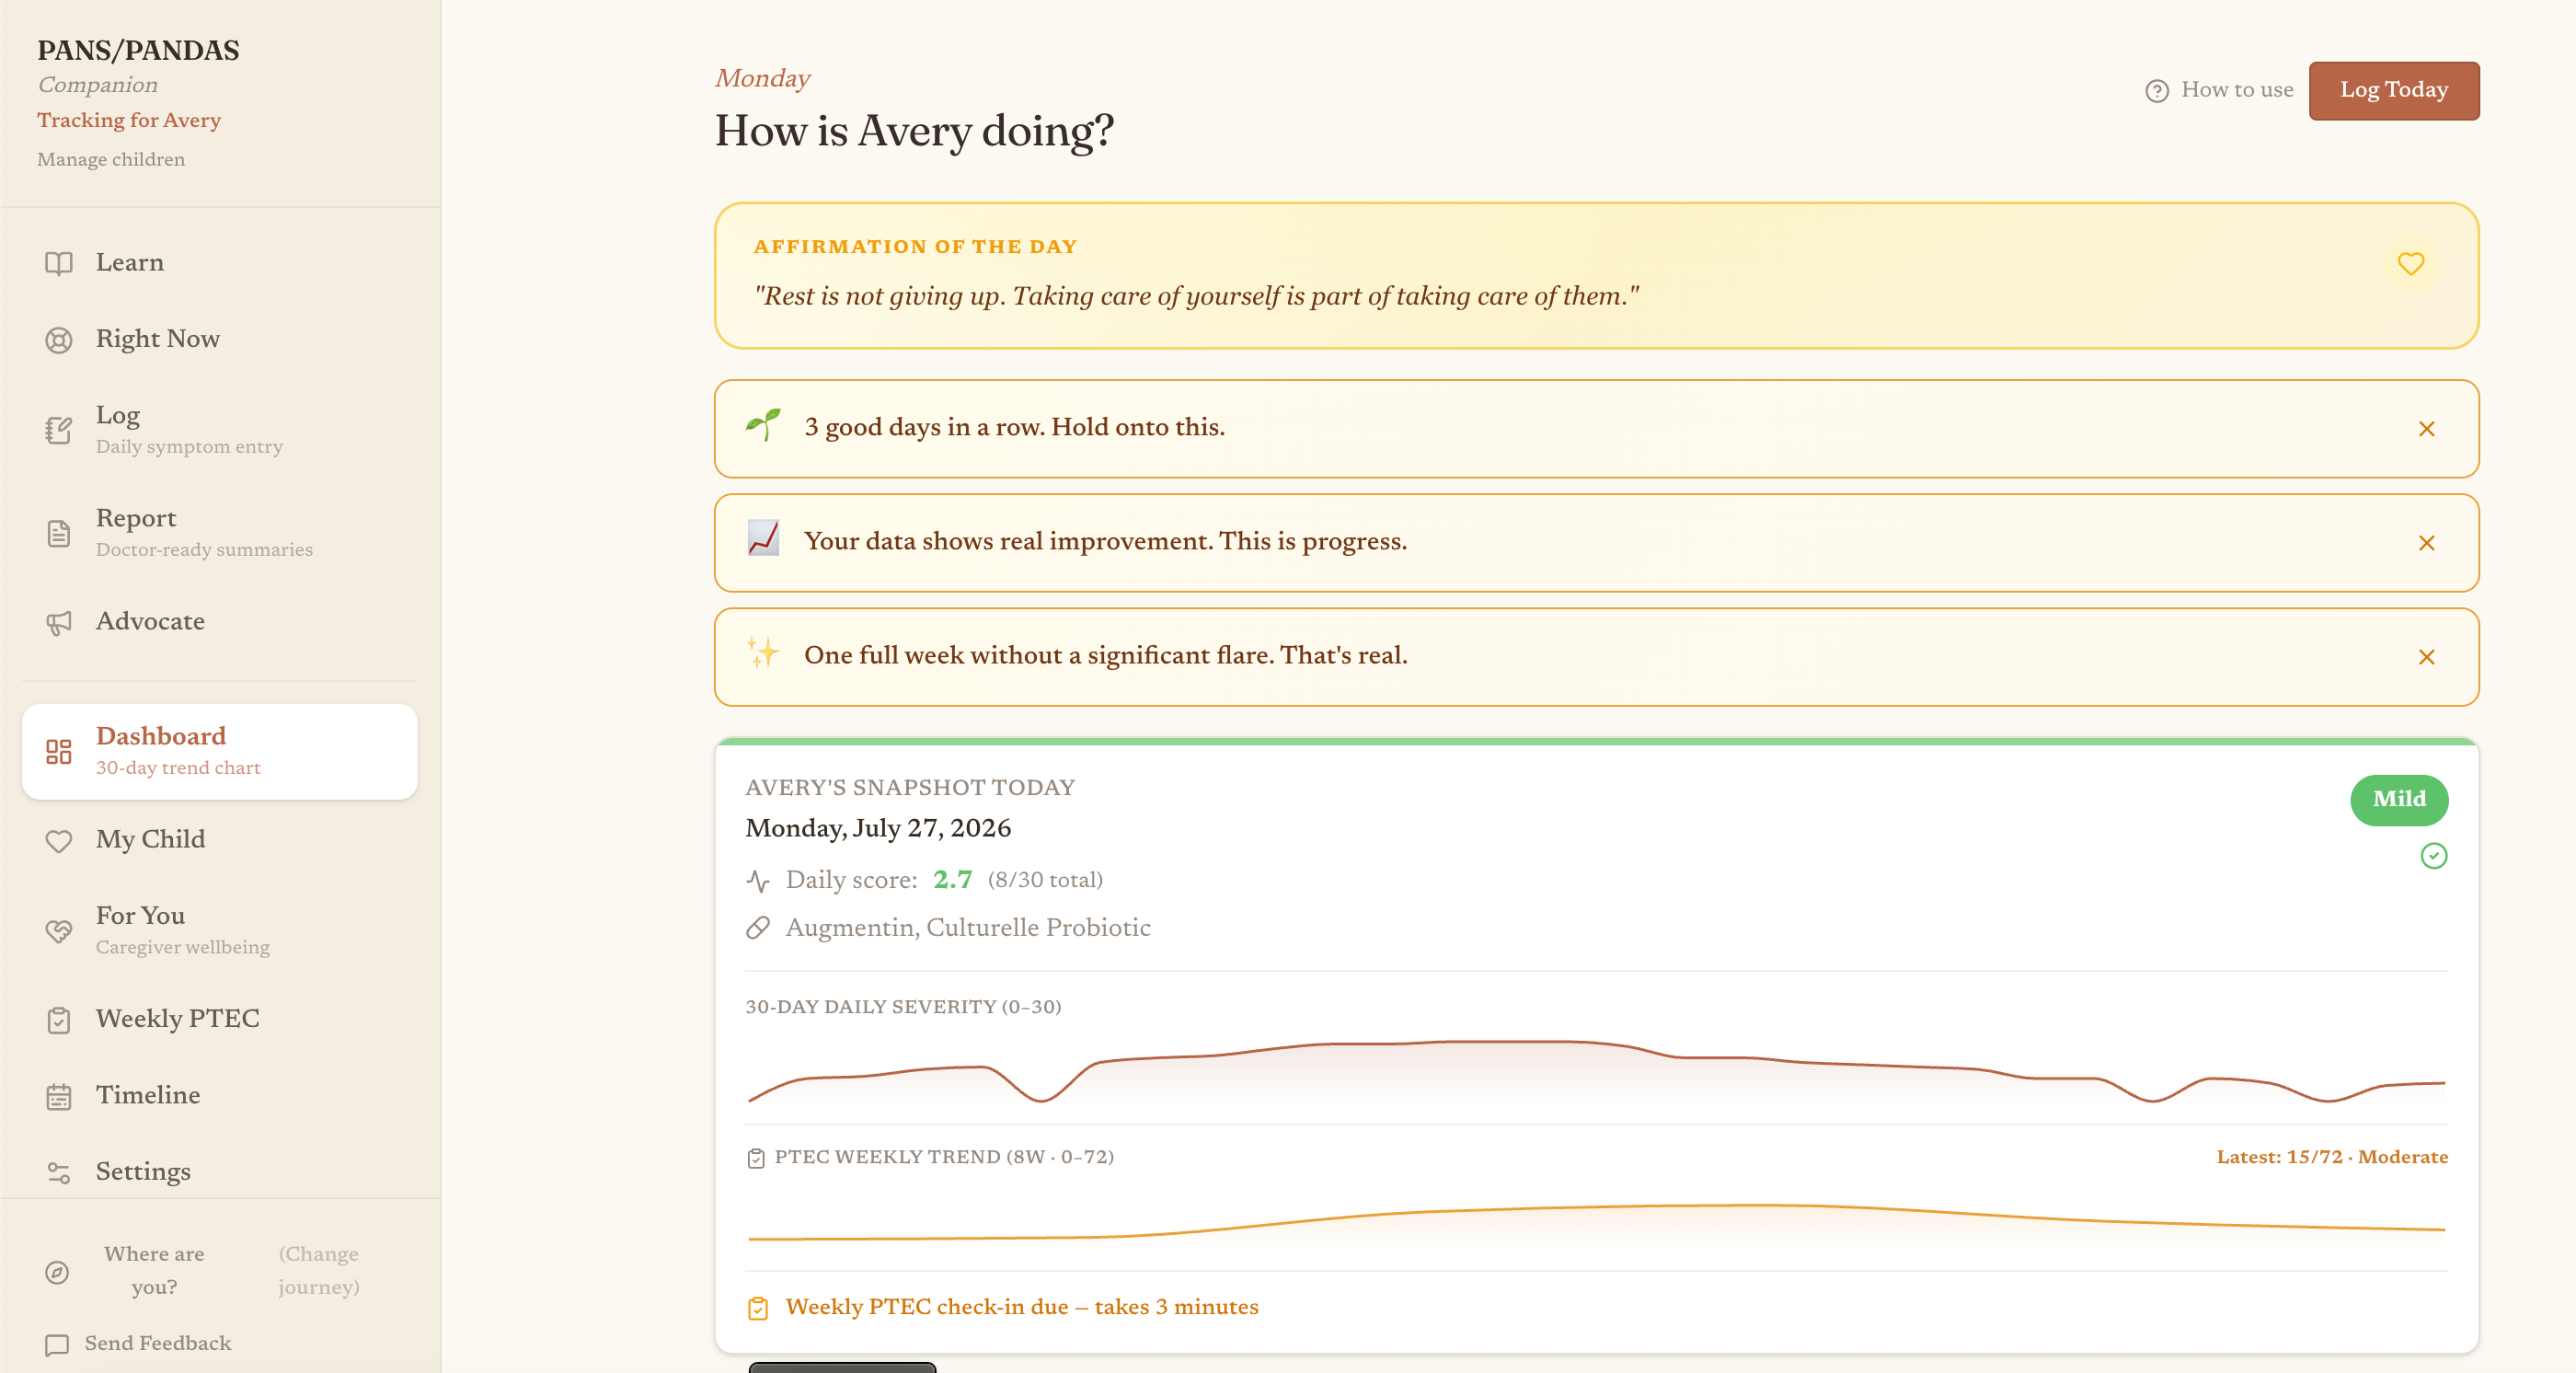Click the Weekly PTEC clipboard icon
Image resolution: width=2576 pixels, height=1373 pixels.
point(59,1020)
